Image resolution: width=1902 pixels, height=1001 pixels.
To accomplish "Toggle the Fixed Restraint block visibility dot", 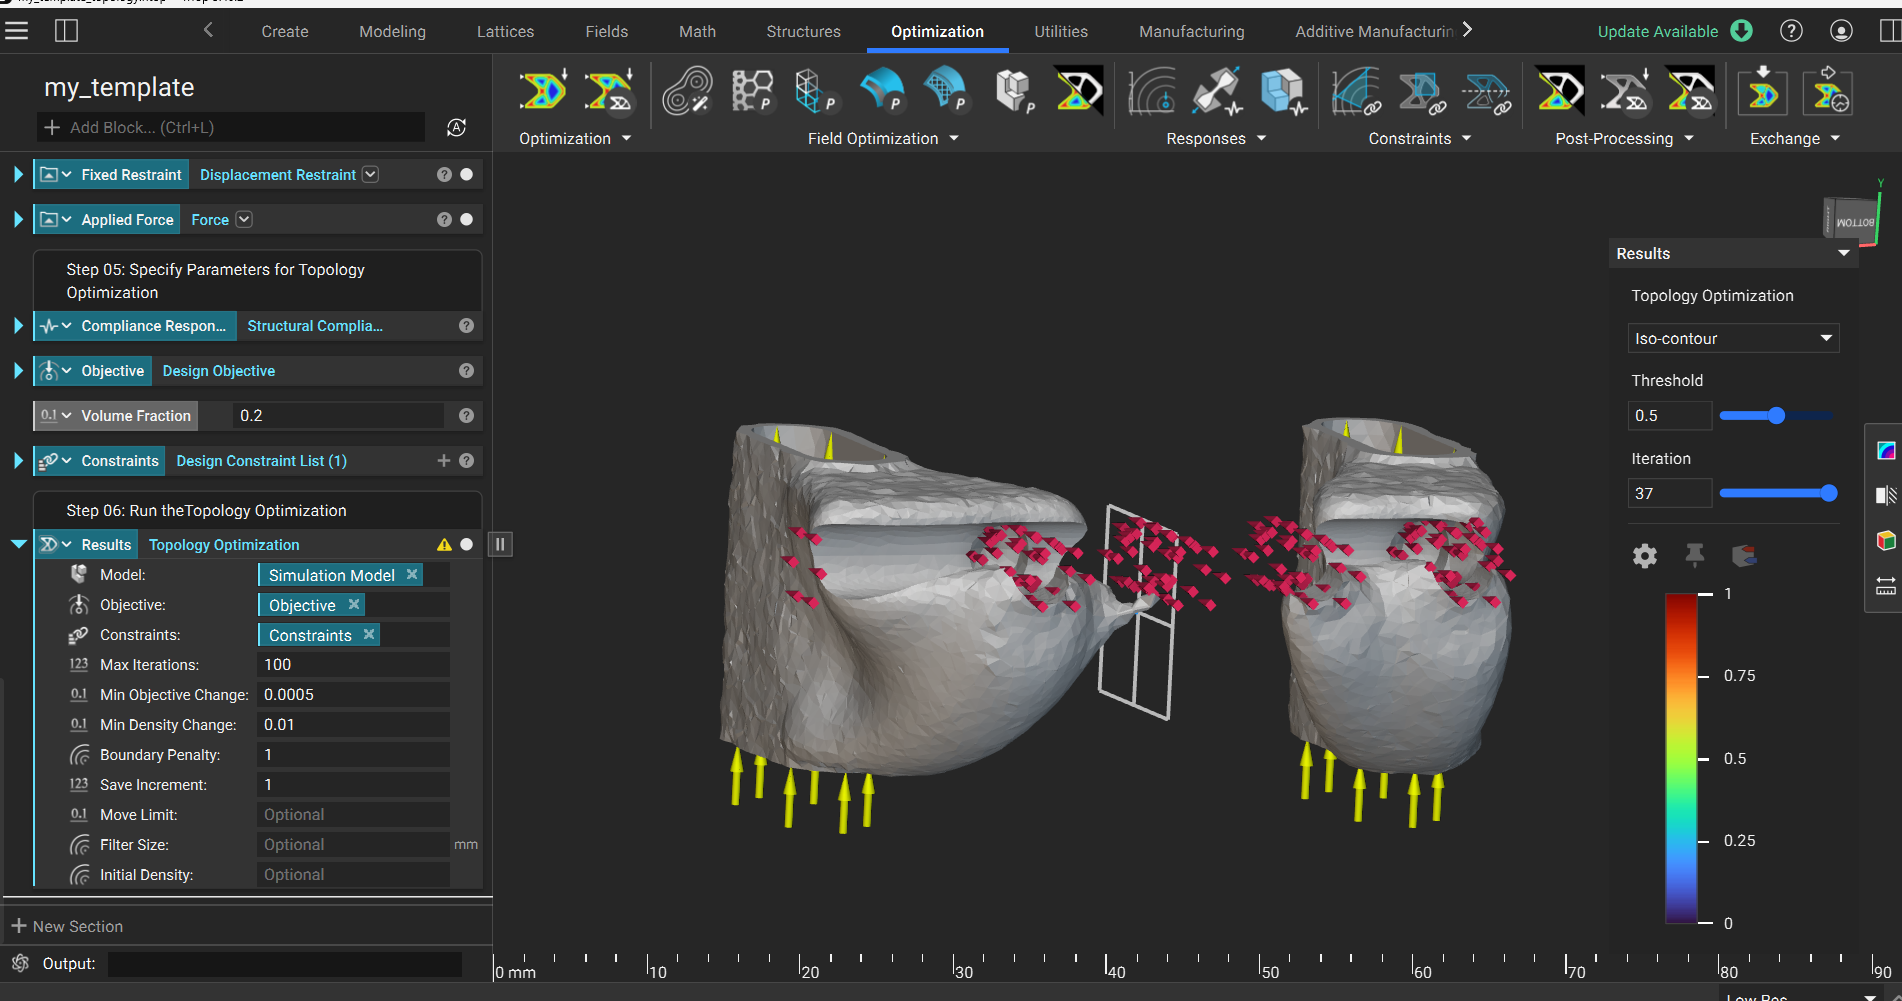I will (x=466, y=174).
